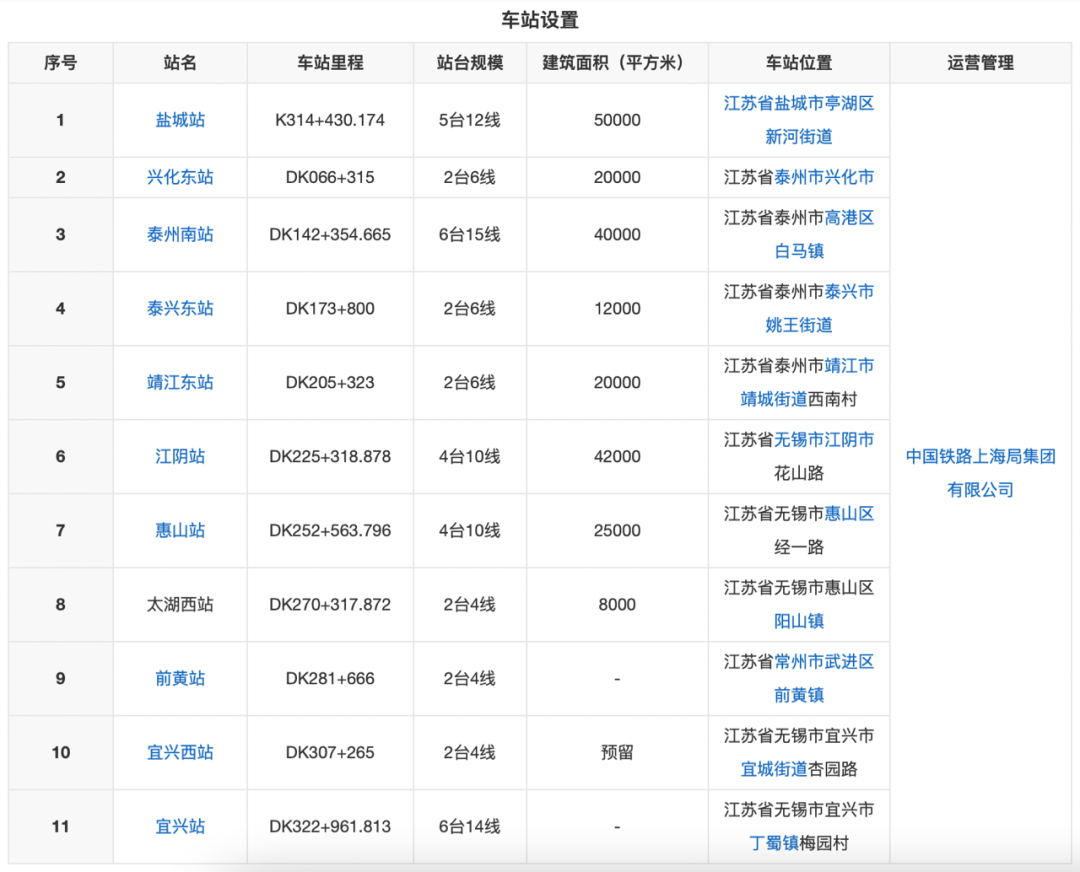Open the 姚王街道 link
Screen dimensions: 1080x872
[x=799, y=324]
